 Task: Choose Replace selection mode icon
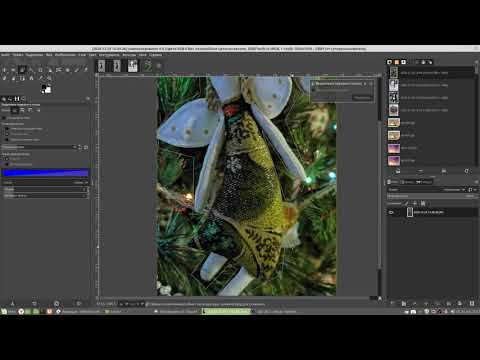15,110
